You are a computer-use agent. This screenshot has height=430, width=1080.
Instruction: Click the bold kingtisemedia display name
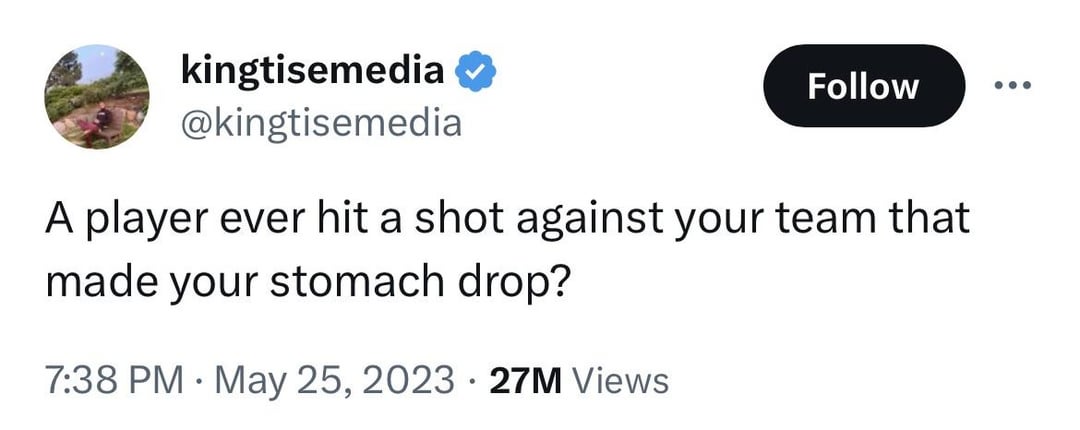pos(313,71)
